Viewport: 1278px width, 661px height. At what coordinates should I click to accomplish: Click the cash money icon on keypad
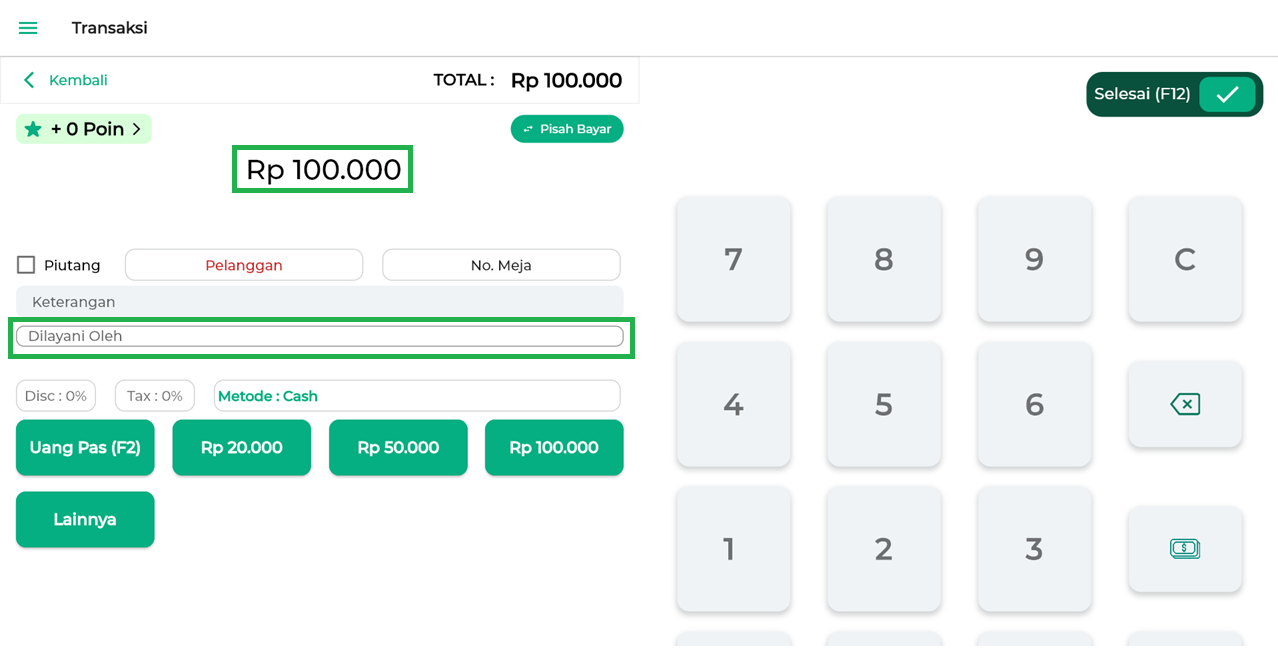[x=1184, y=548]
